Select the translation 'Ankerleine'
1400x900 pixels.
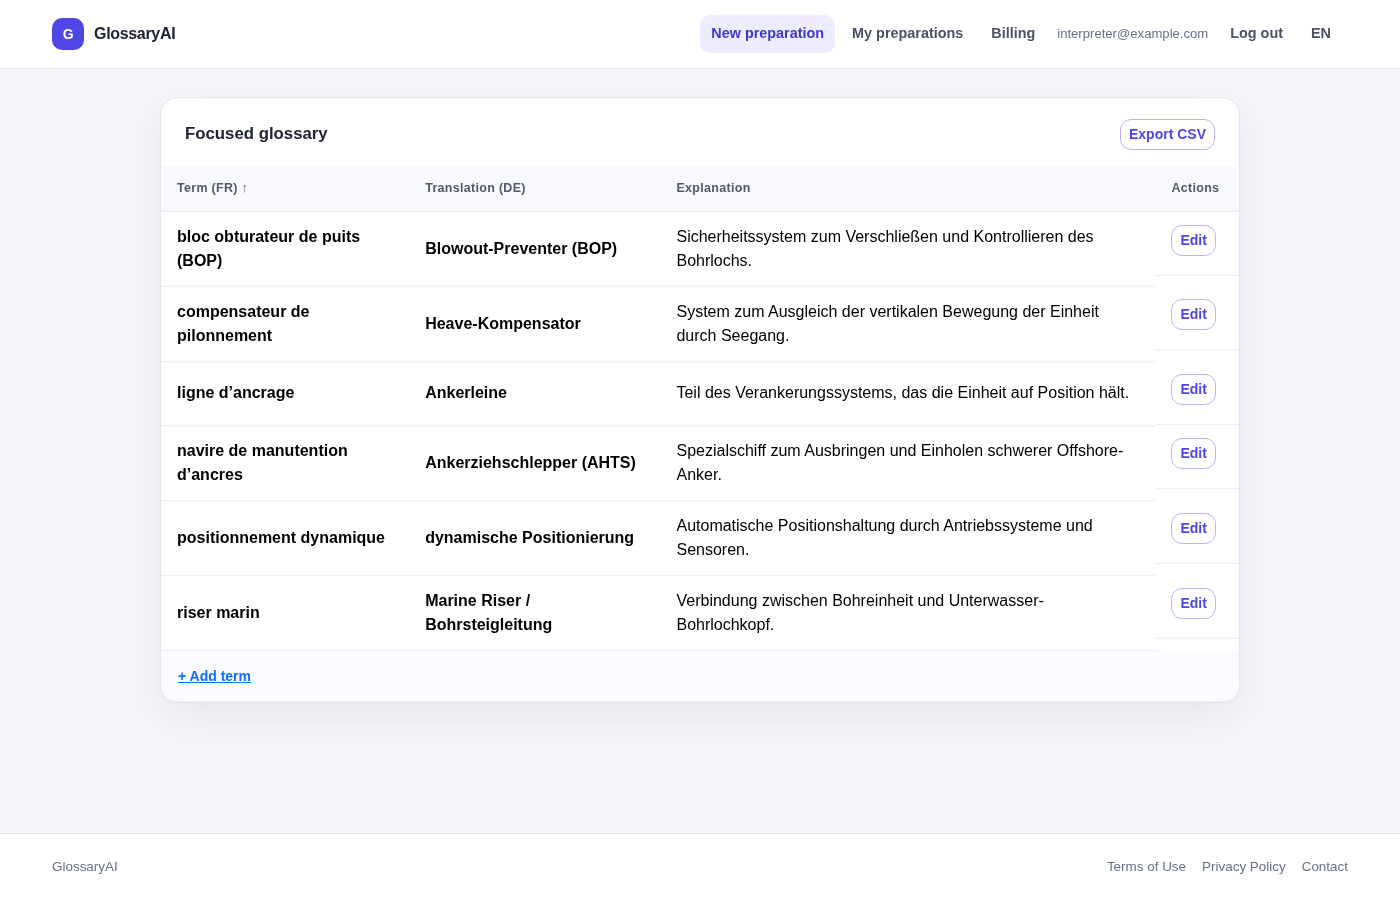click(466, 393)
